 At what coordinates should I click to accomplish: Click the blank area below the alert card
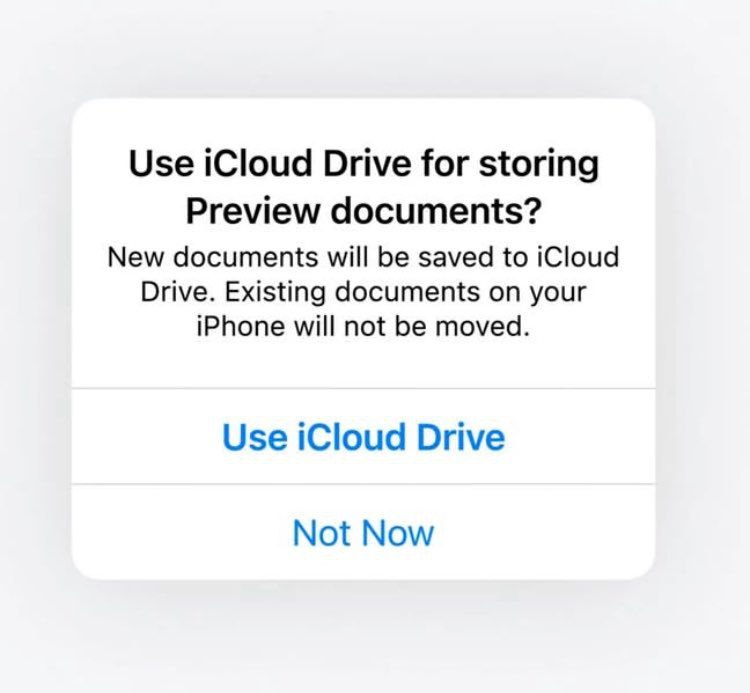[364, 636]
